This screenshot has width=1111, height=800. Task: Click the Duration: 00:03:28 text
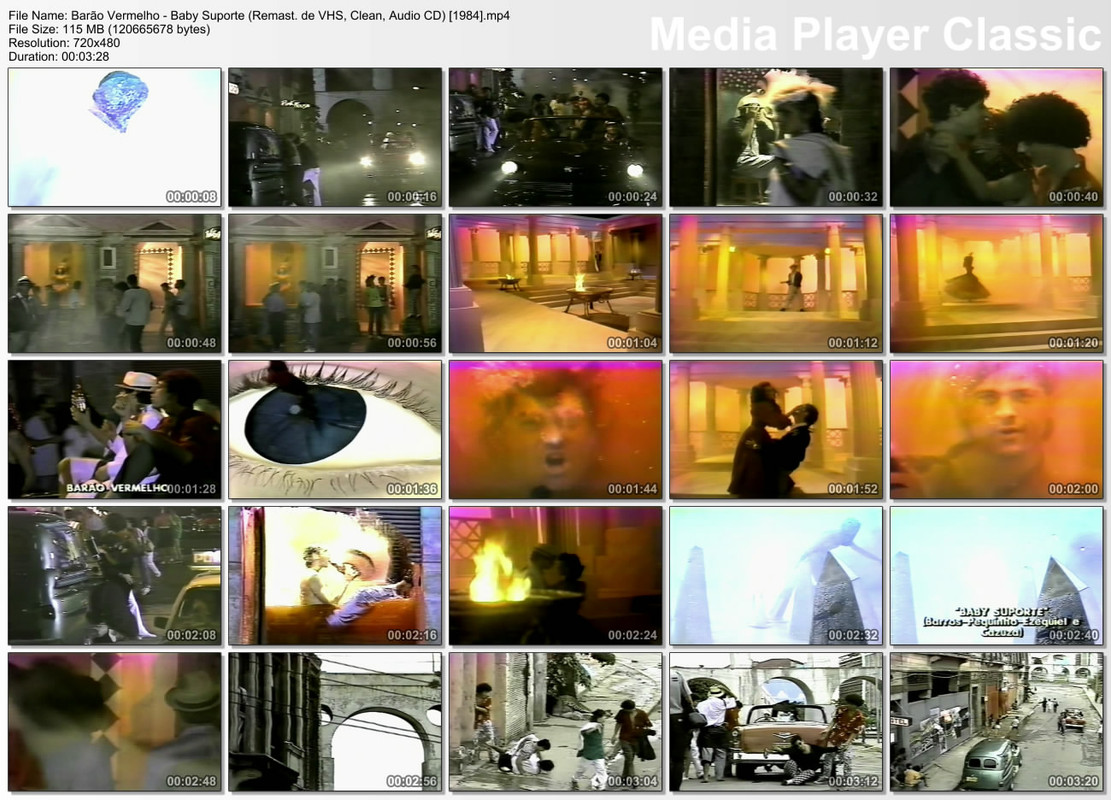(59, 57)
